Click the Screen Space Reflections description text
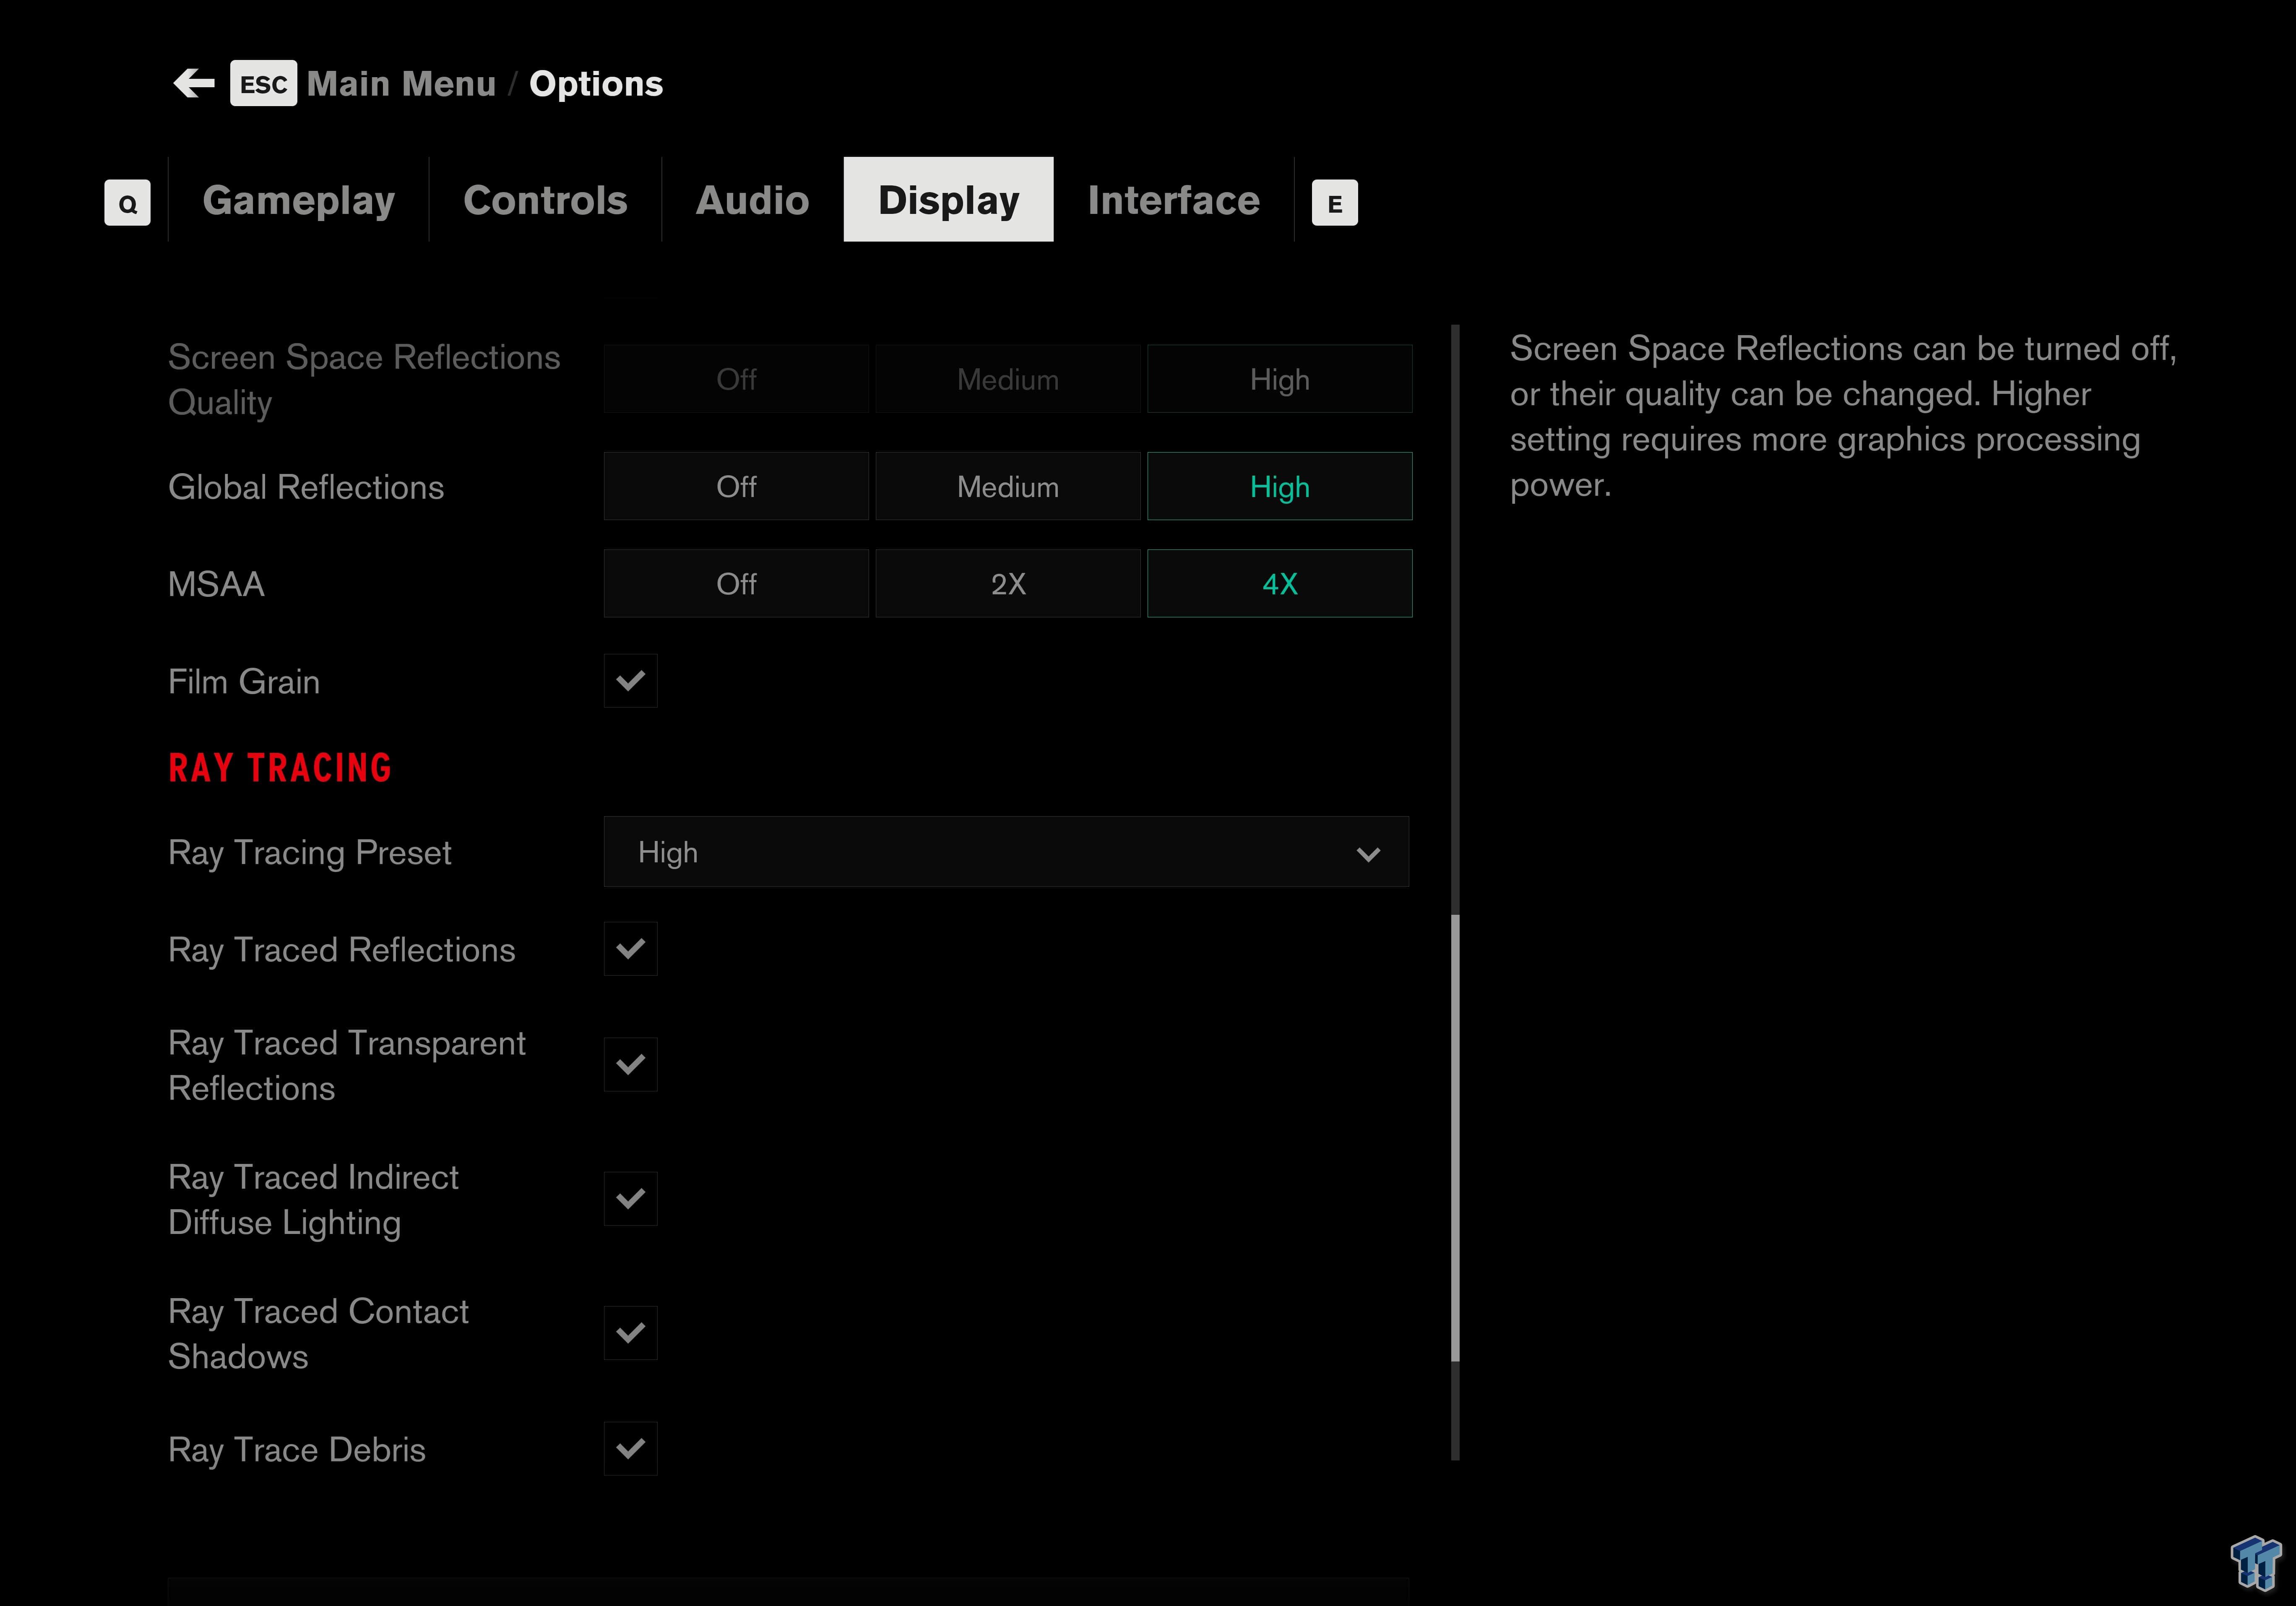Image resolution: width=2296 pixels, height=1606 pixels. tap(1843, 416)
